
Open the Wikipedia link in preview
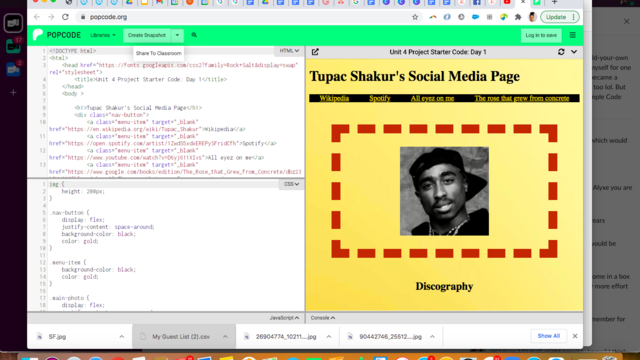coord(334,98)
